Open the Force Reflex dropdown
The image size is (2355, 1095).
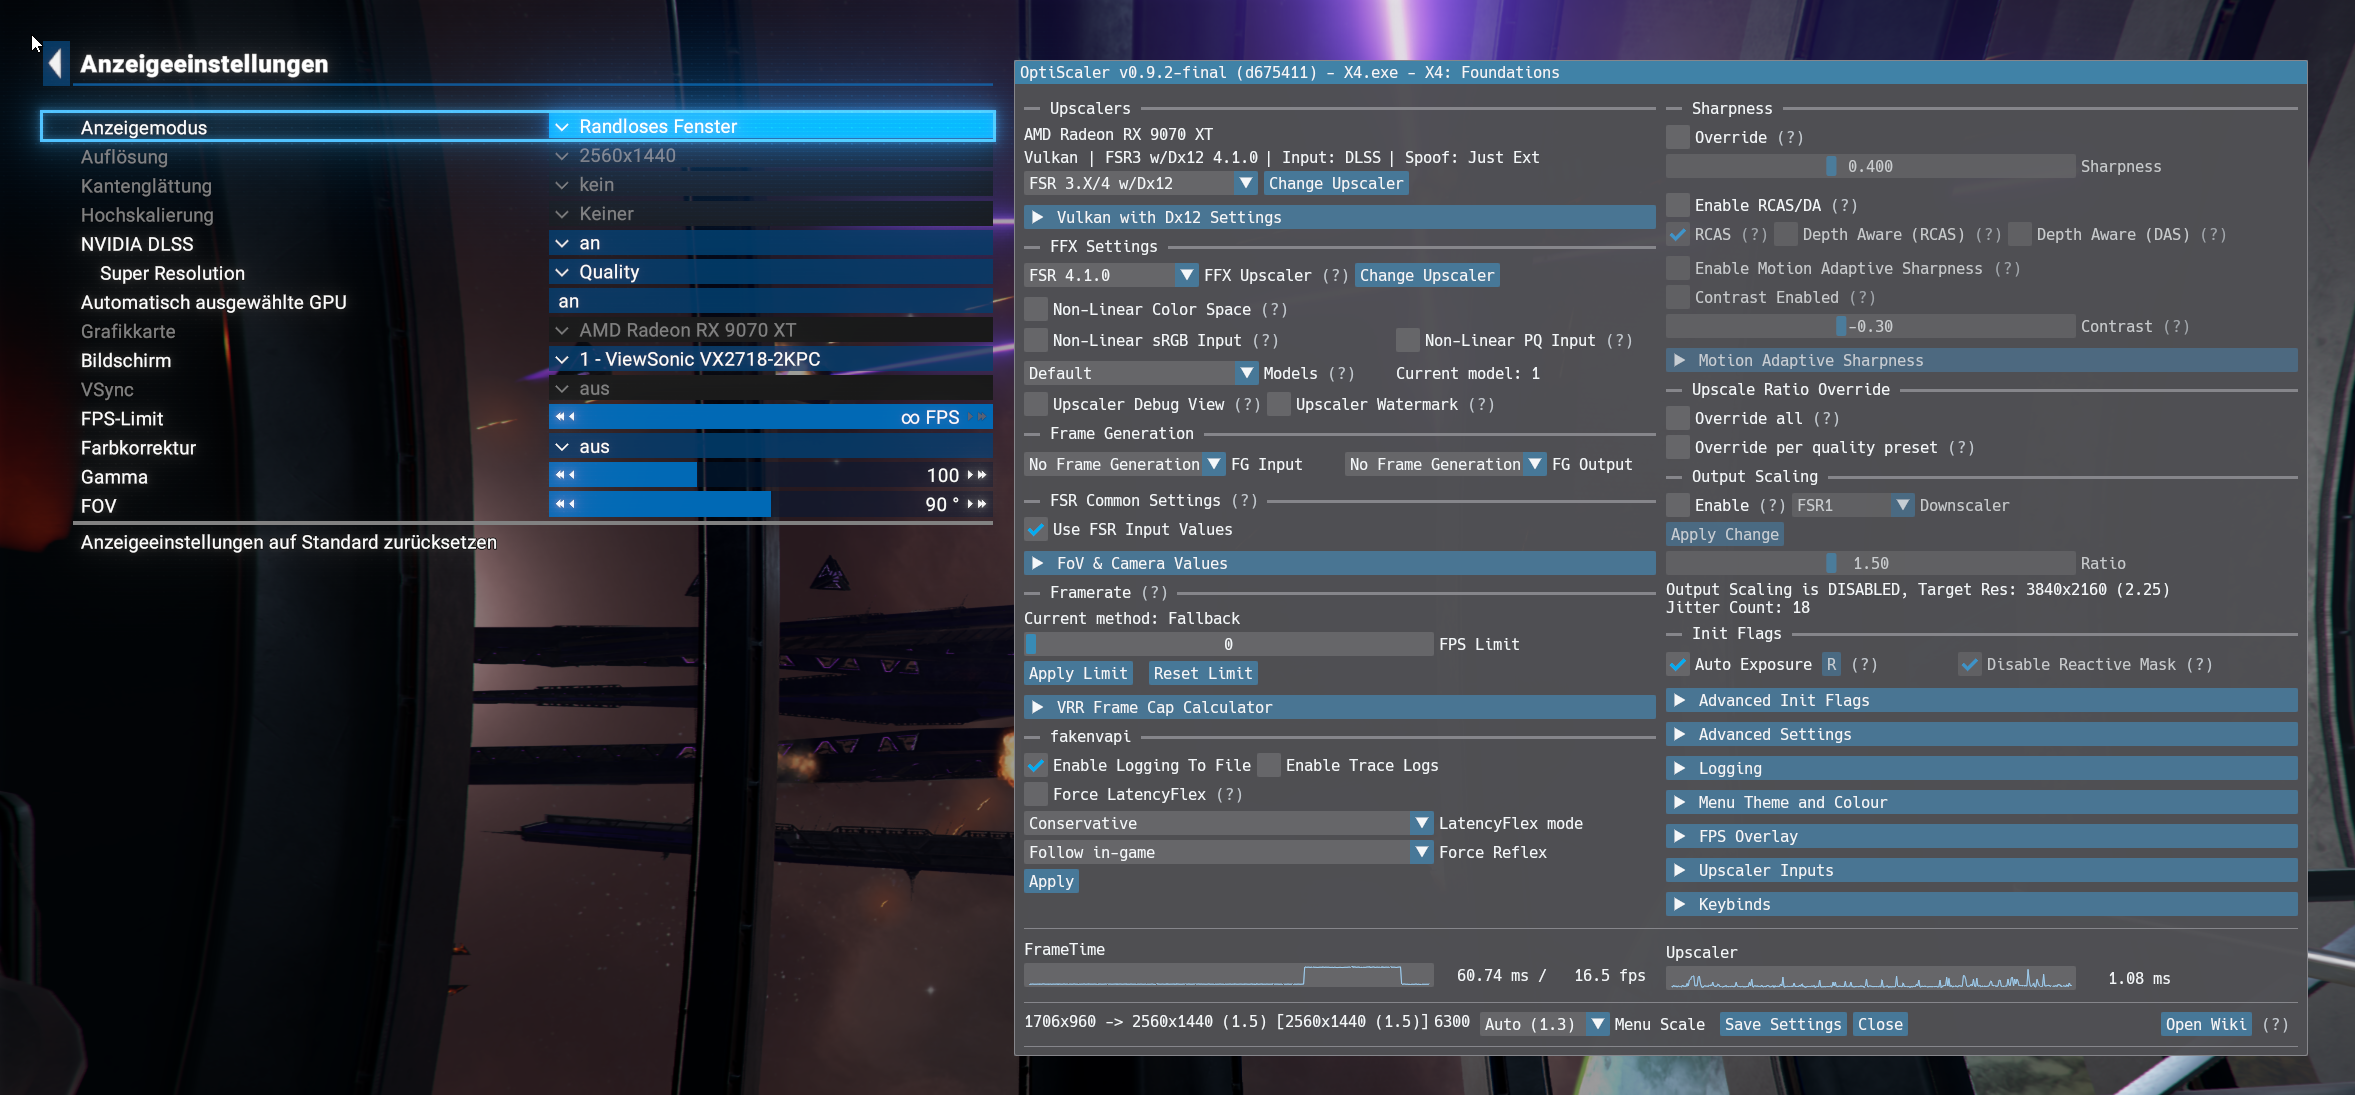pyautogui.click(x=1228, y=852)
